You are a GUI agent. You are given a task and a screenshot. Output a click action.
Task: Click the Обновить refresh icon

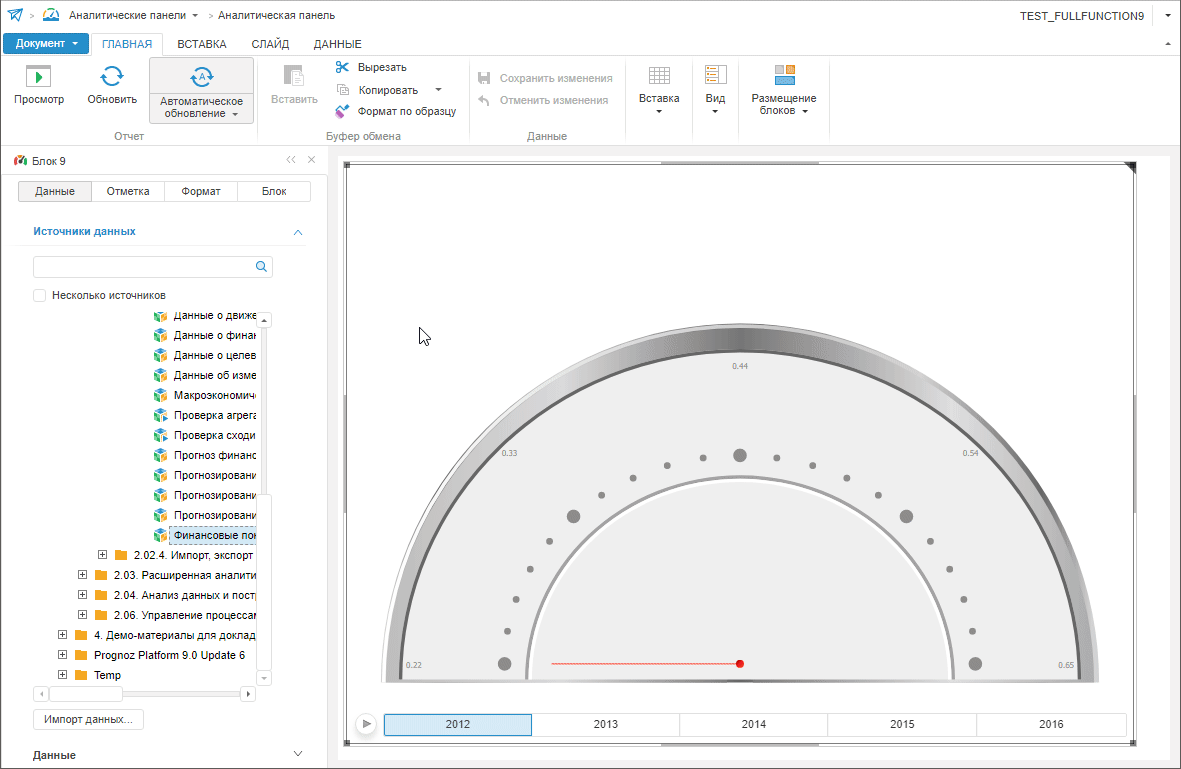click(x=112, y=76)
